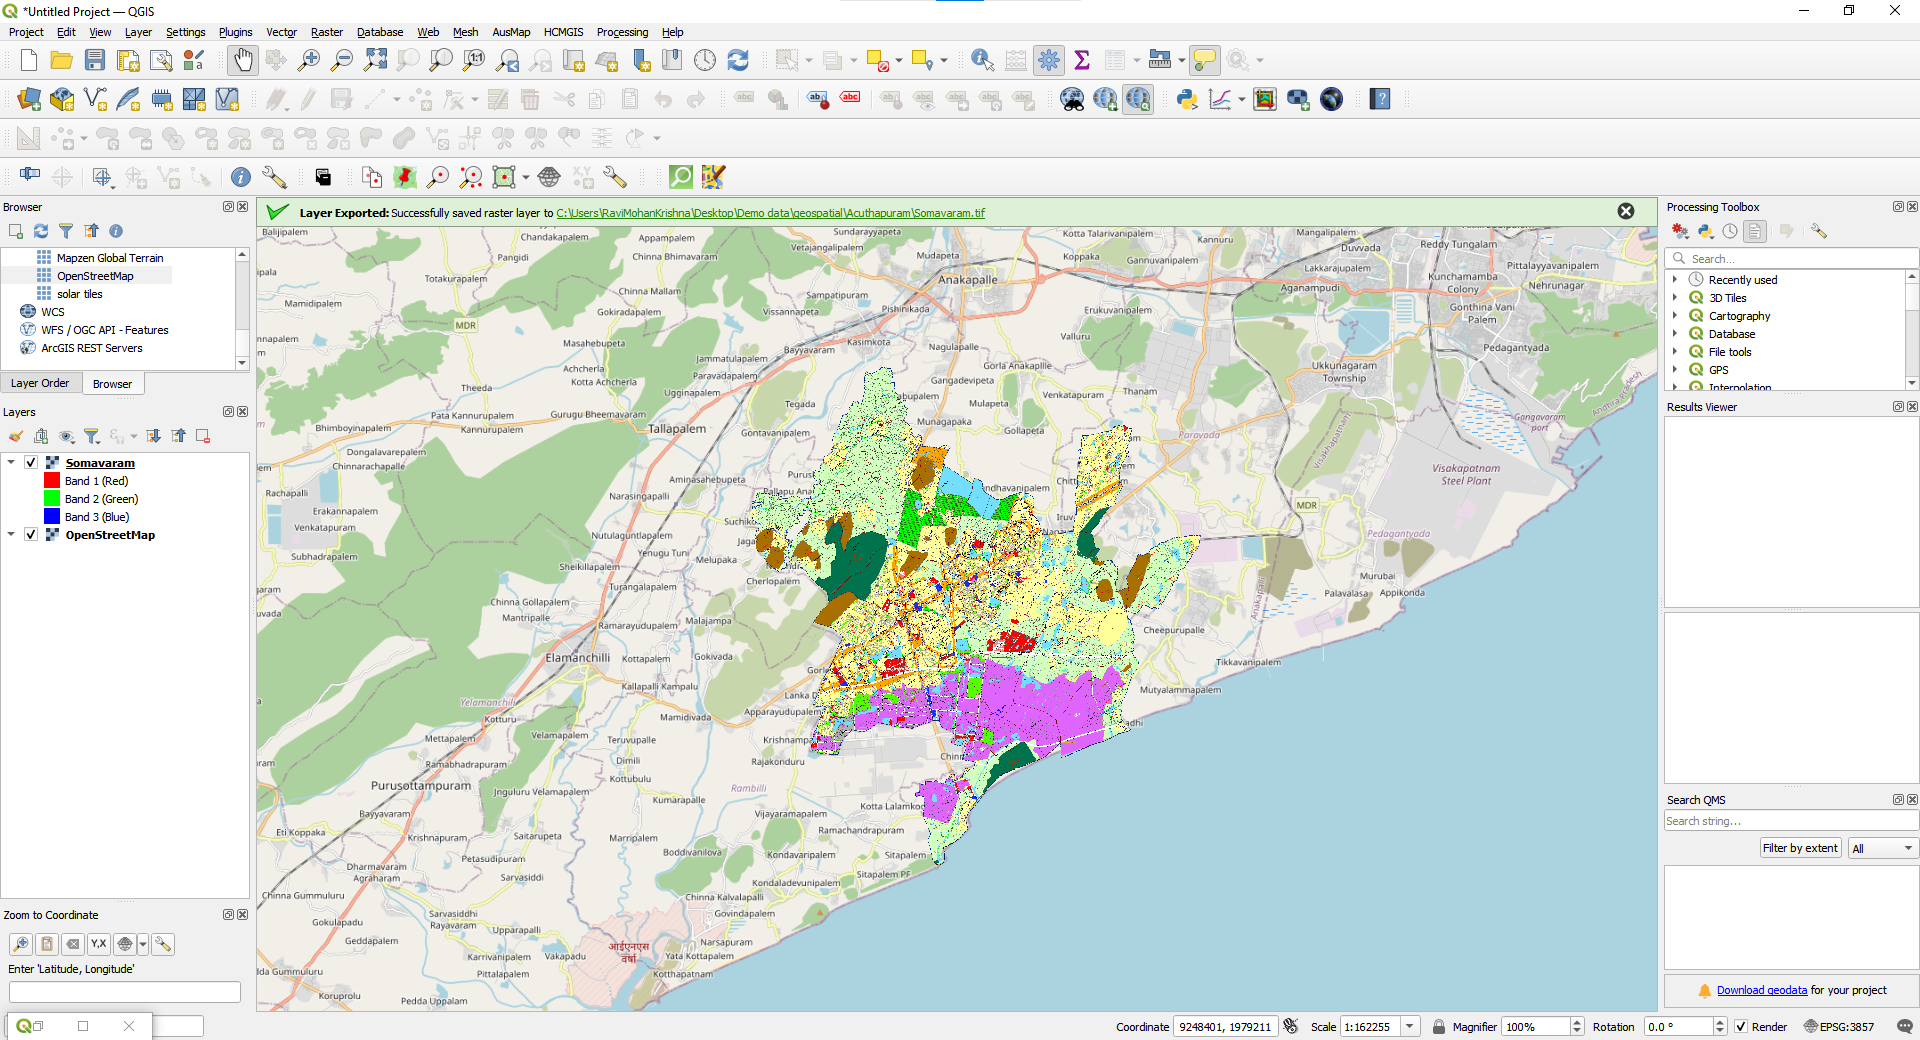
Task: Dismiss the Layer Exported message bar
Action: pyautogui.click(x=1626, y=211)
